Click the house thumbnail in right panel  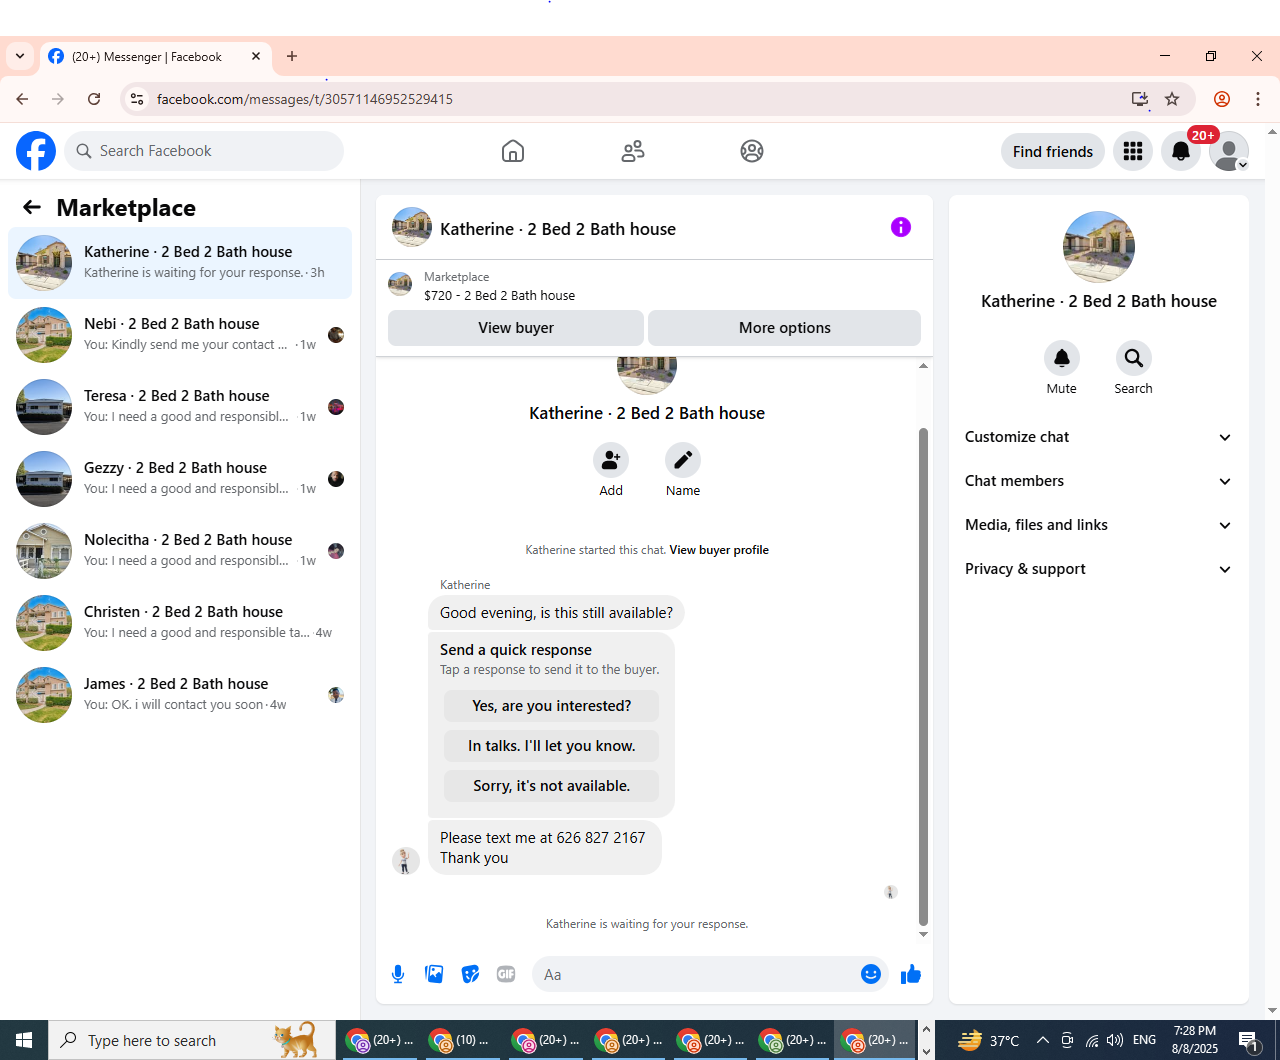point(1099,247)
